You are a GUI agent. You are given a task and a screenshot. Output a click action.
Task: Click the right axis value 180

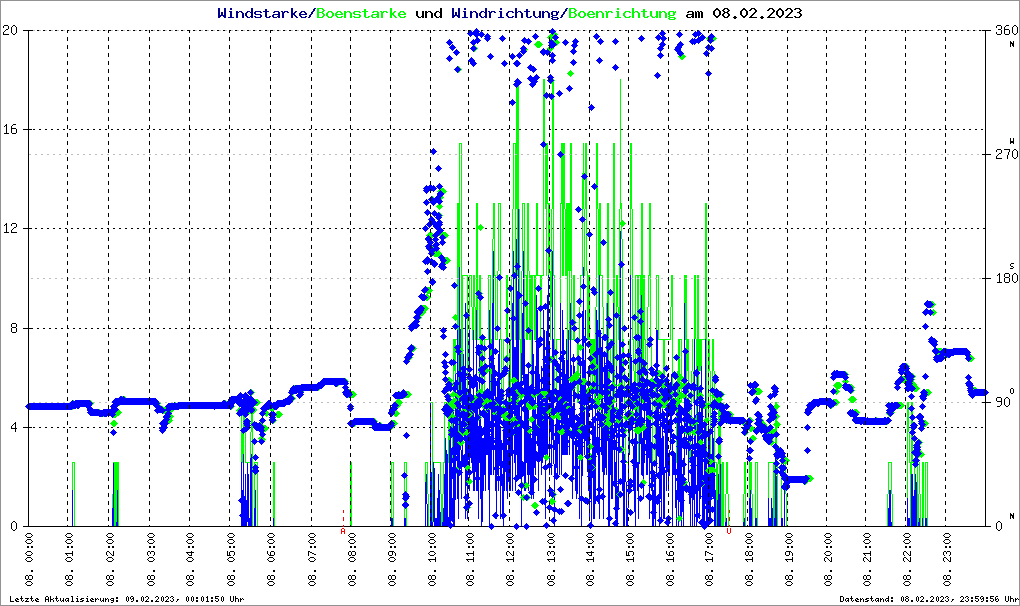coord(1006,278)
